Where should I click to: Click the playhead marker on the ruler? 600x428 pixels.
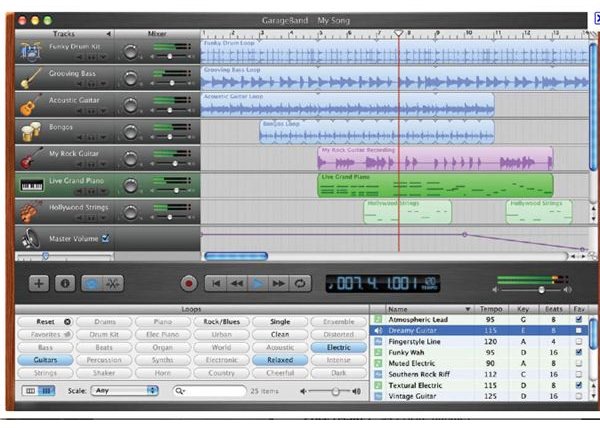coord(398,34)
